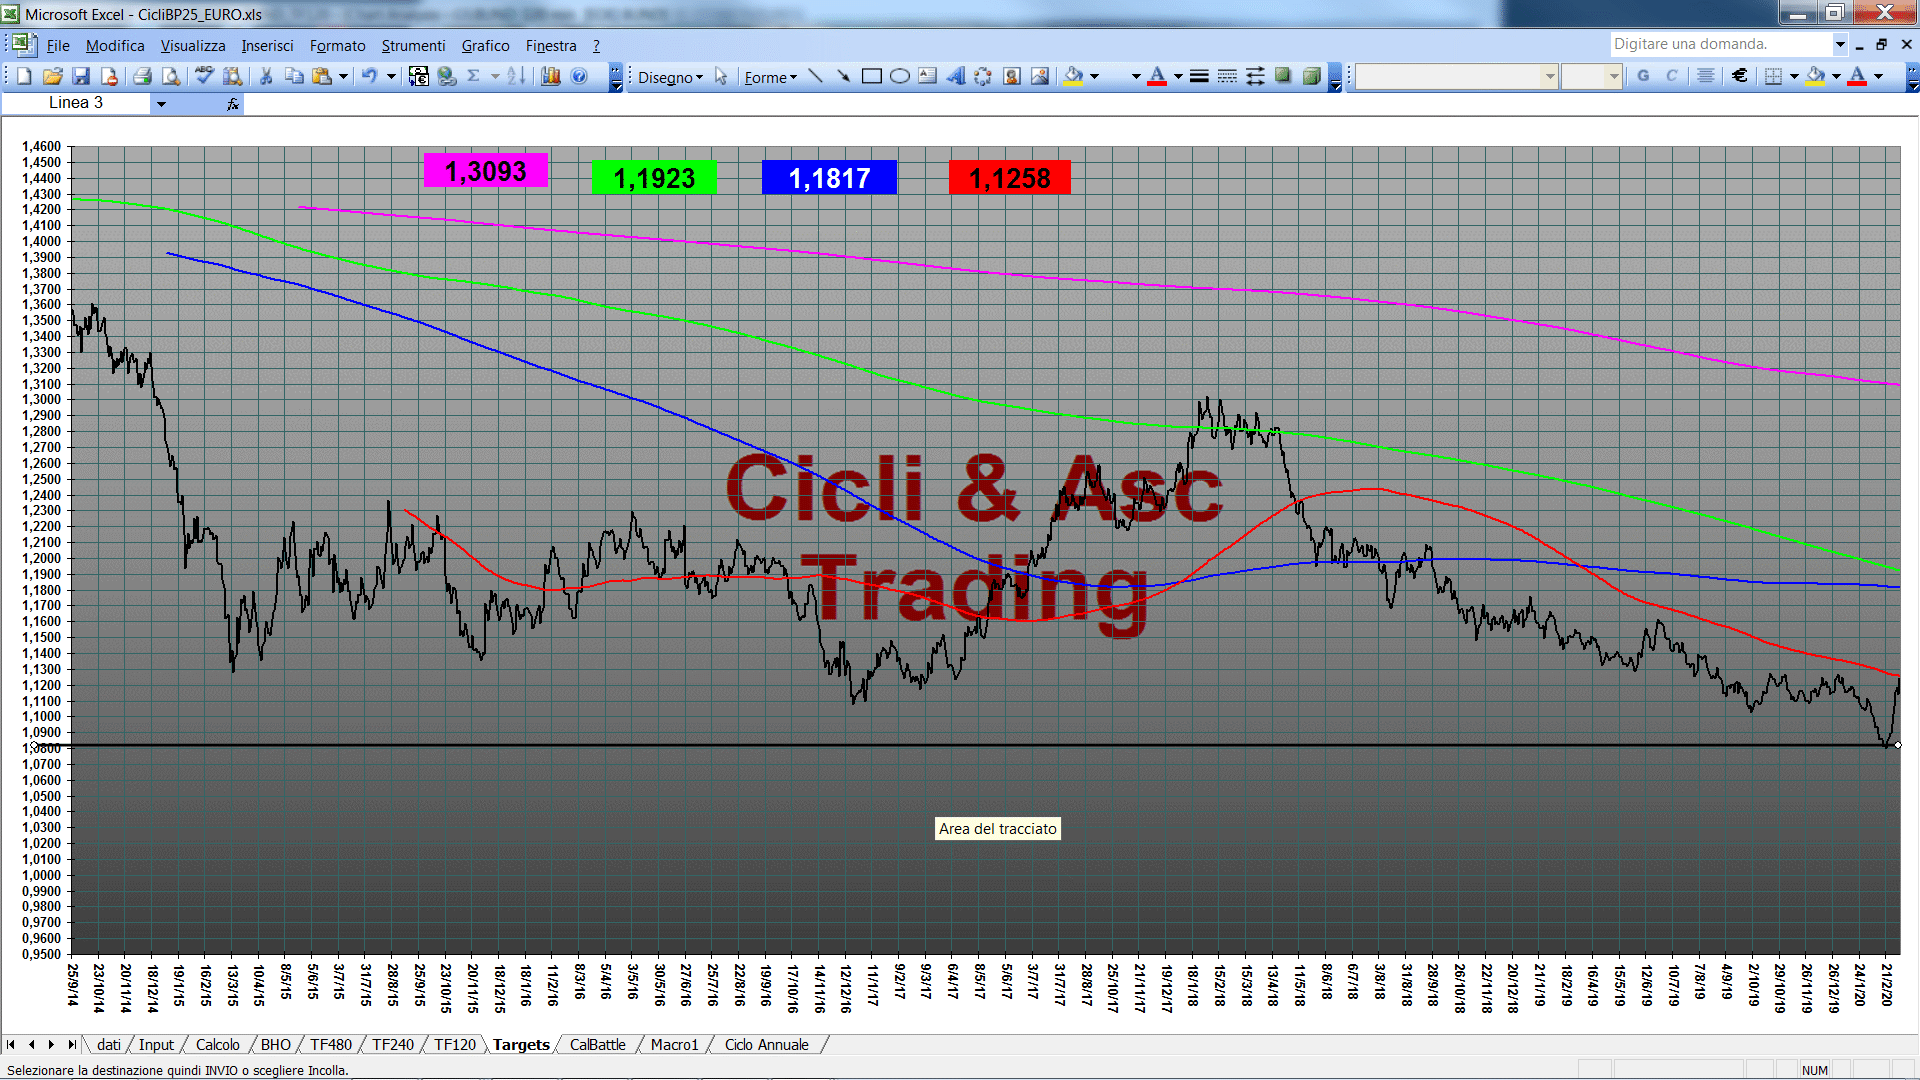Apply 3-D Style to the shape
The height and width of the screenshot is (1080, 1920).
[1311, 77]
